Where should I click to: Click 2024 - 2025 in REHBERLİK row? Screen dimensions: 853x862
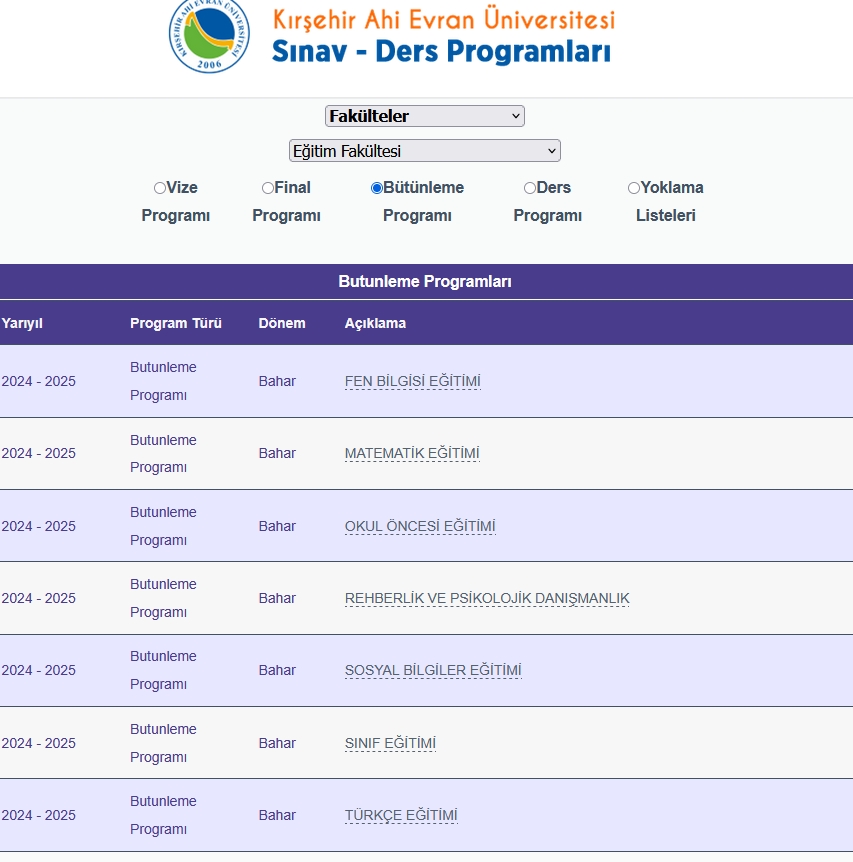(38, 598)
